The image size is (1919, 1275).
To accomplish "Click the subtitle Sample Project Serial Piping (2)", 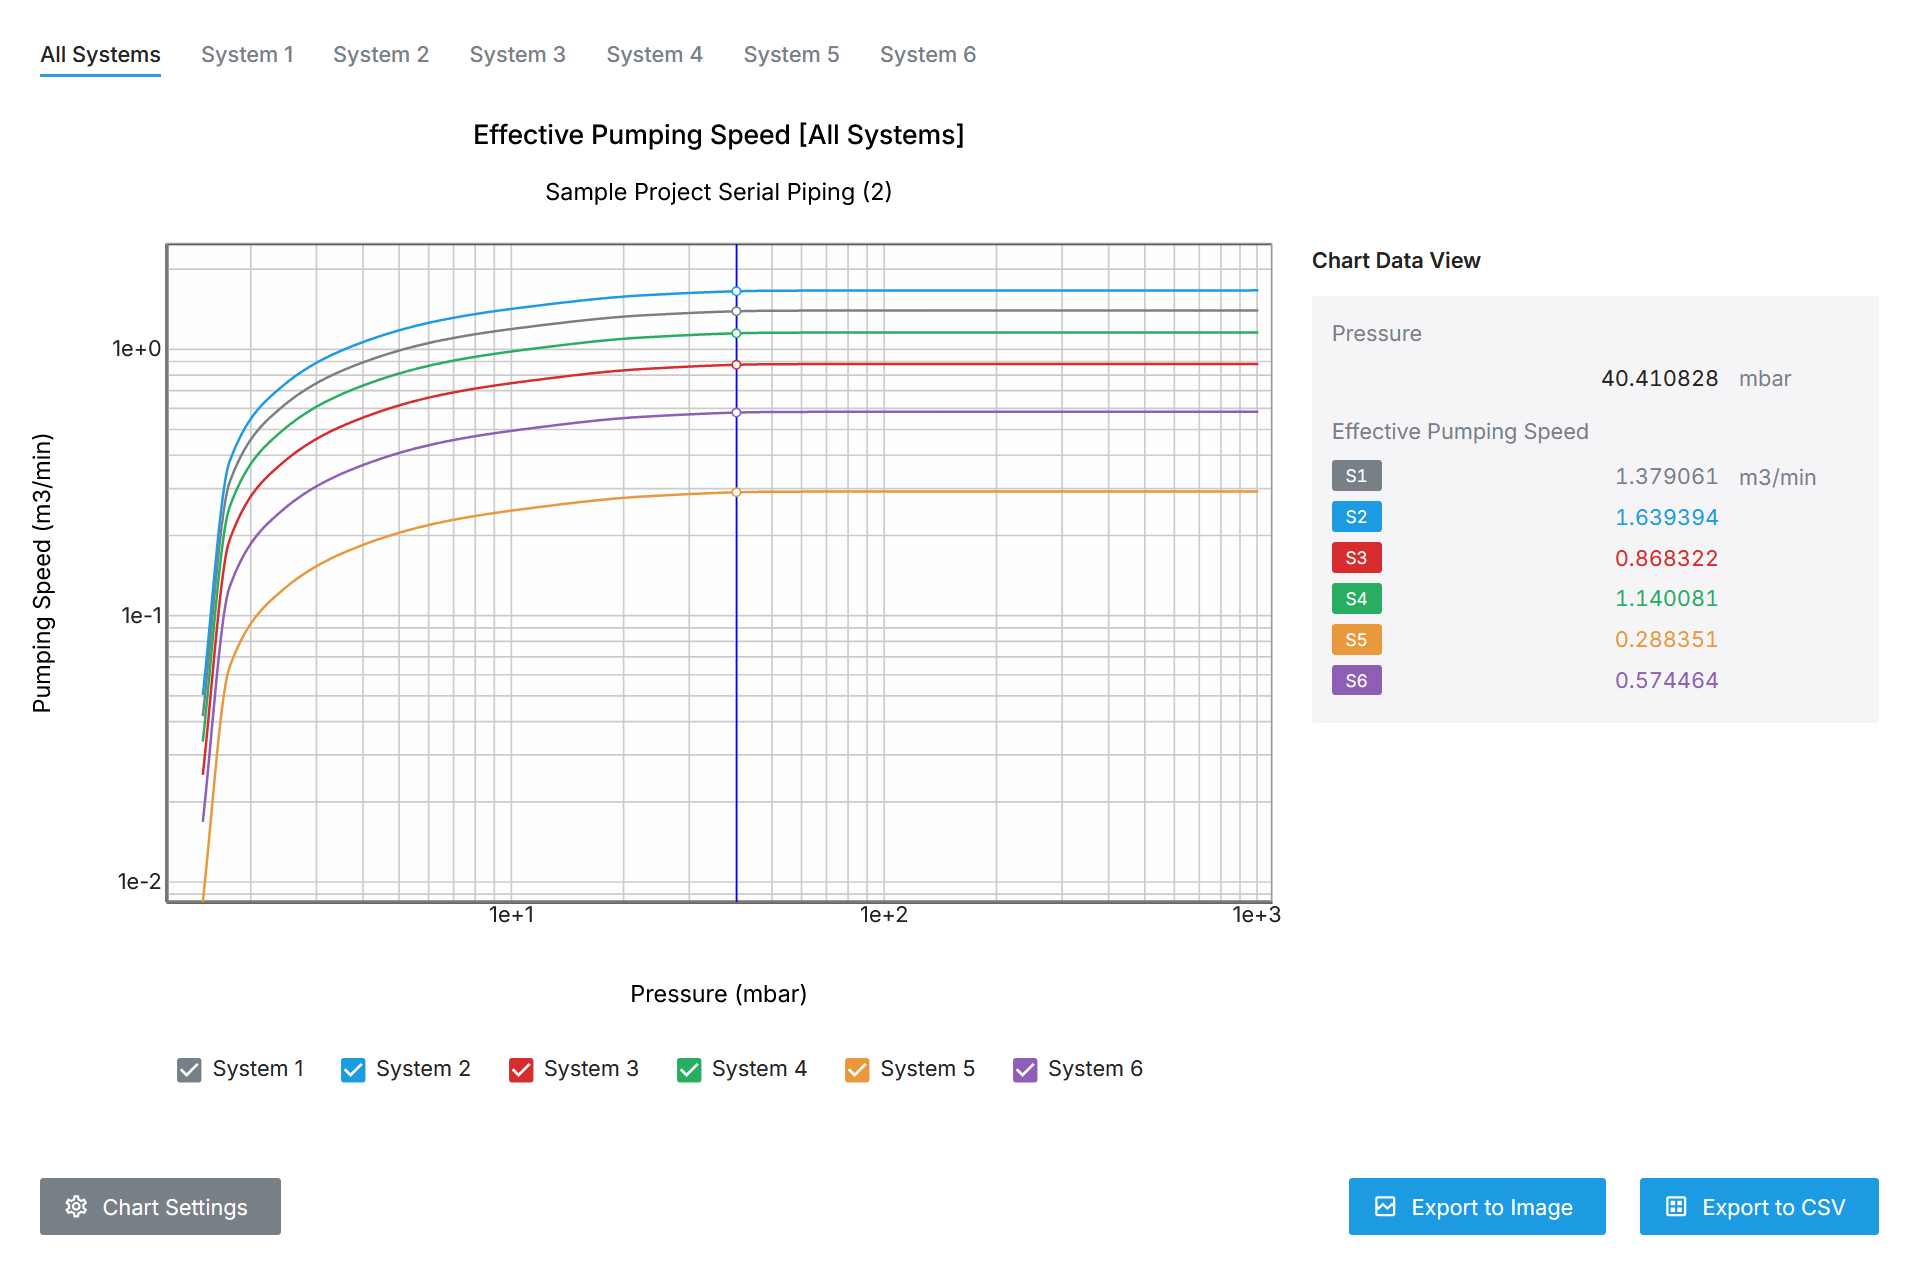I will (718, 192).
